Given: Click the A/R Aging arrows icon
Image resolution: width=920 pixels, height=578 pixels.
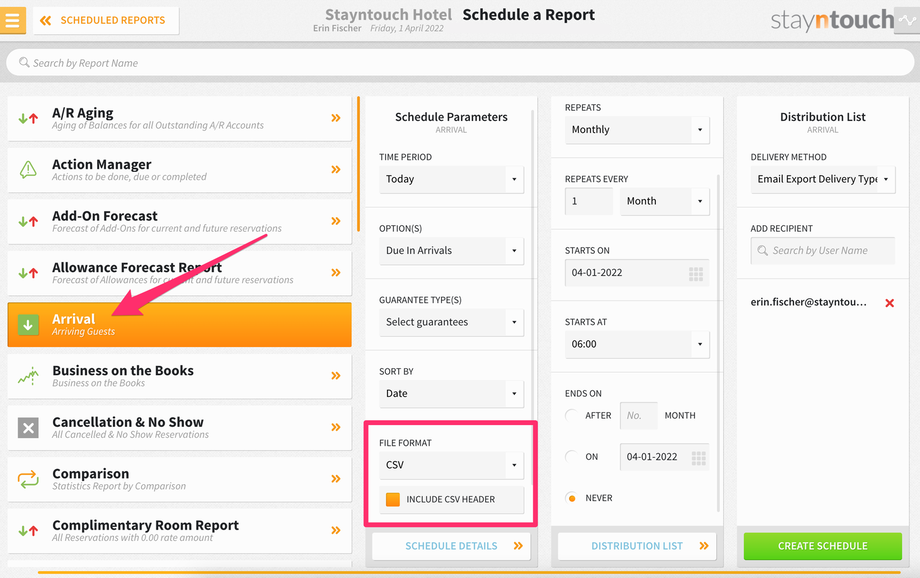Looking at the screenshot, I should click(x=28, y=119).
